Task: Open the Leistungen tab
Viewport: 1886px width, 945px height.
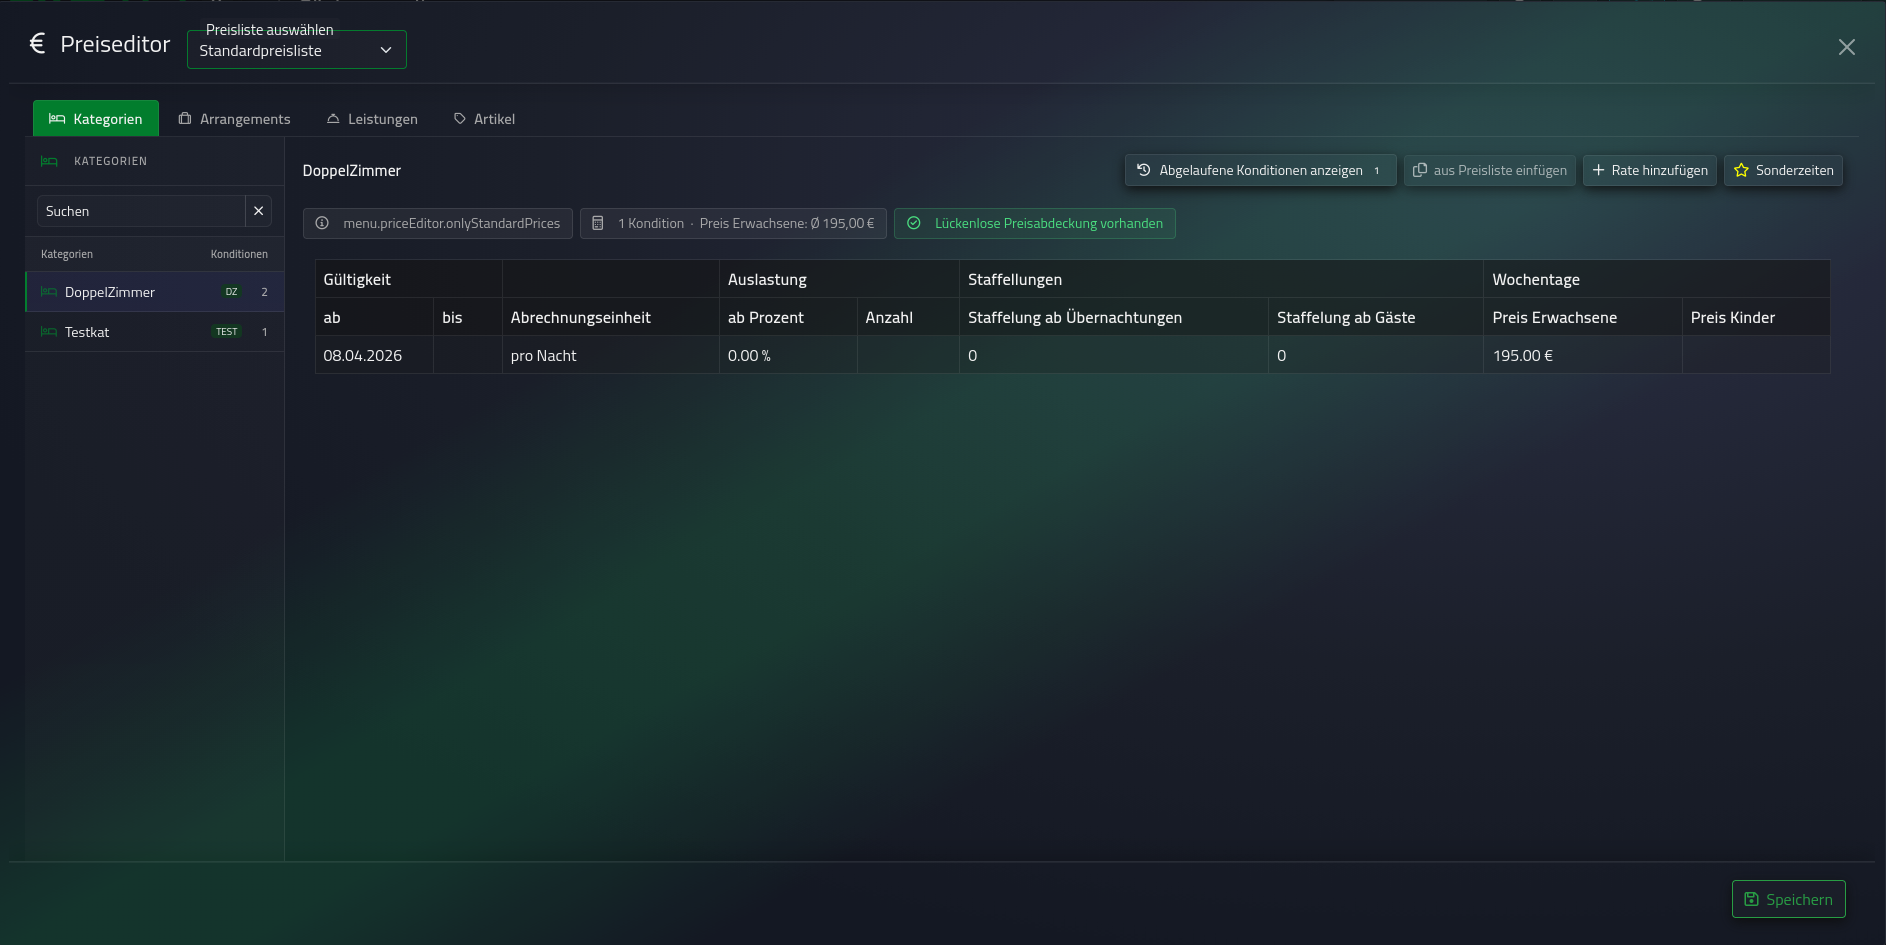Action: pos(372,118)
